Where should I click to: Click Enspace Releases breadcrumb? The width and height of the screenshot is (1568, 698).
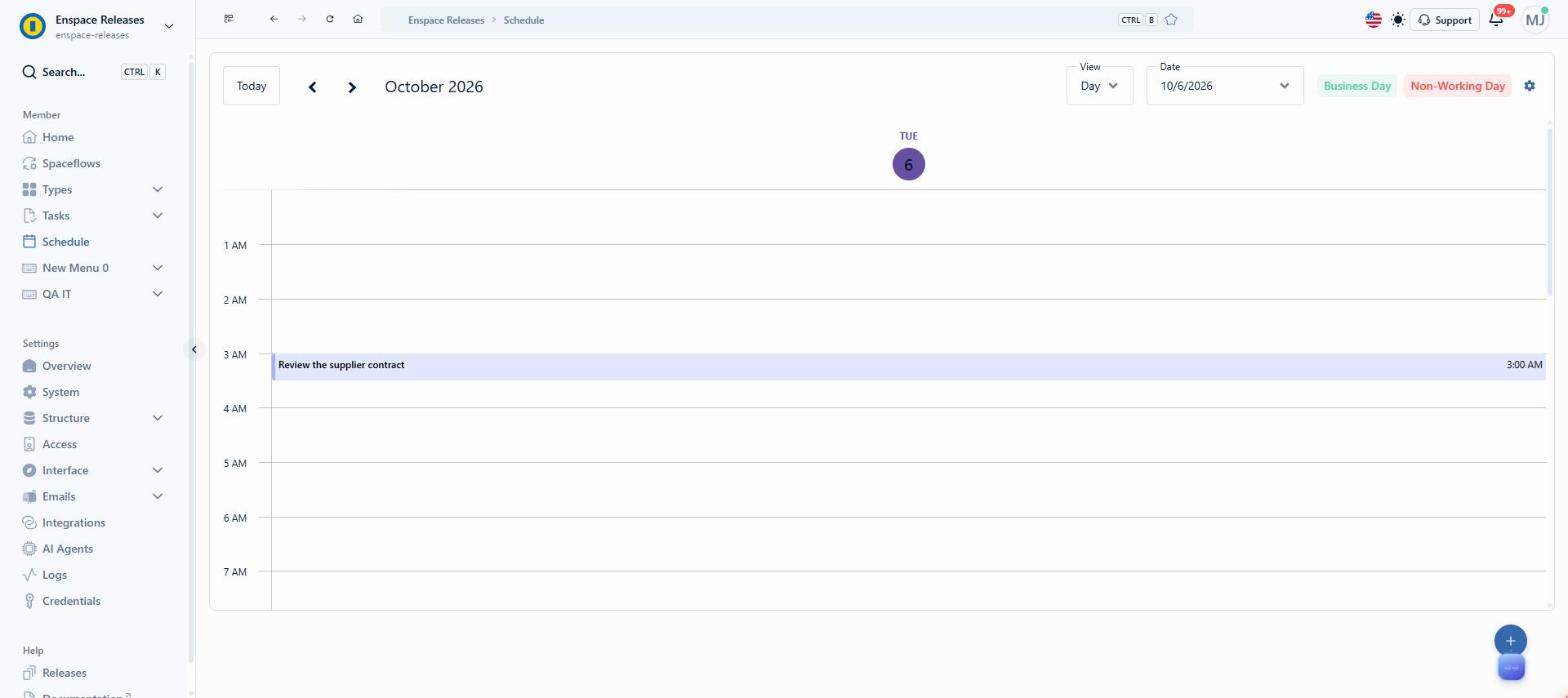click(x=446, y=20)
